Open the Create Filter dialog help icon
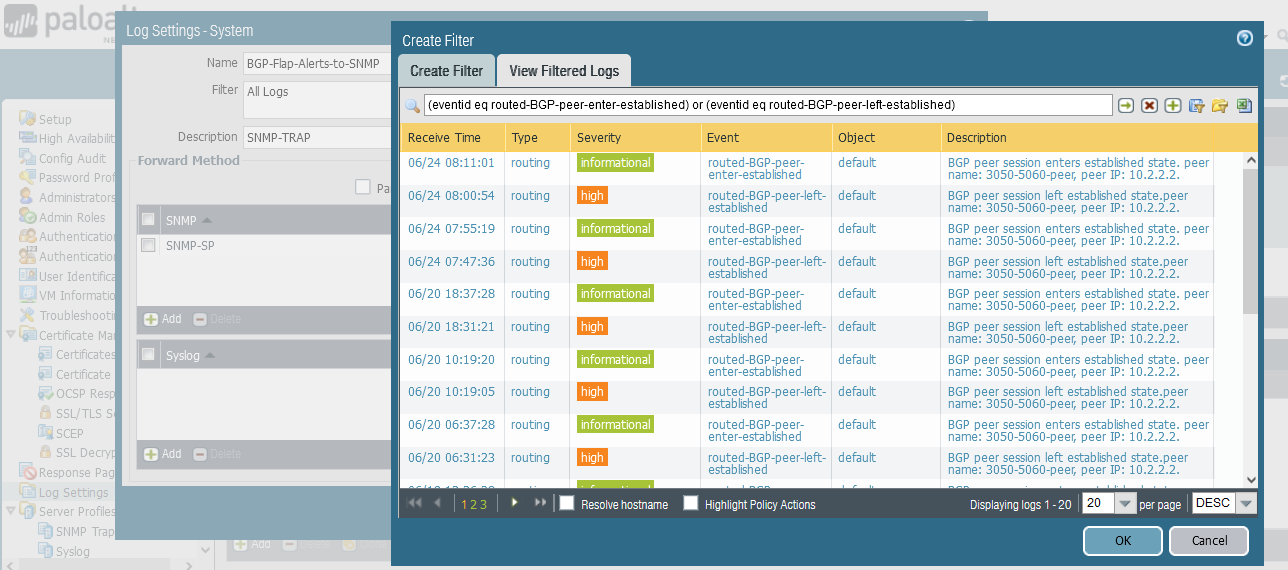This screenshot has height=570, width=1288. pyautogui.click(x=1244, y=38)
